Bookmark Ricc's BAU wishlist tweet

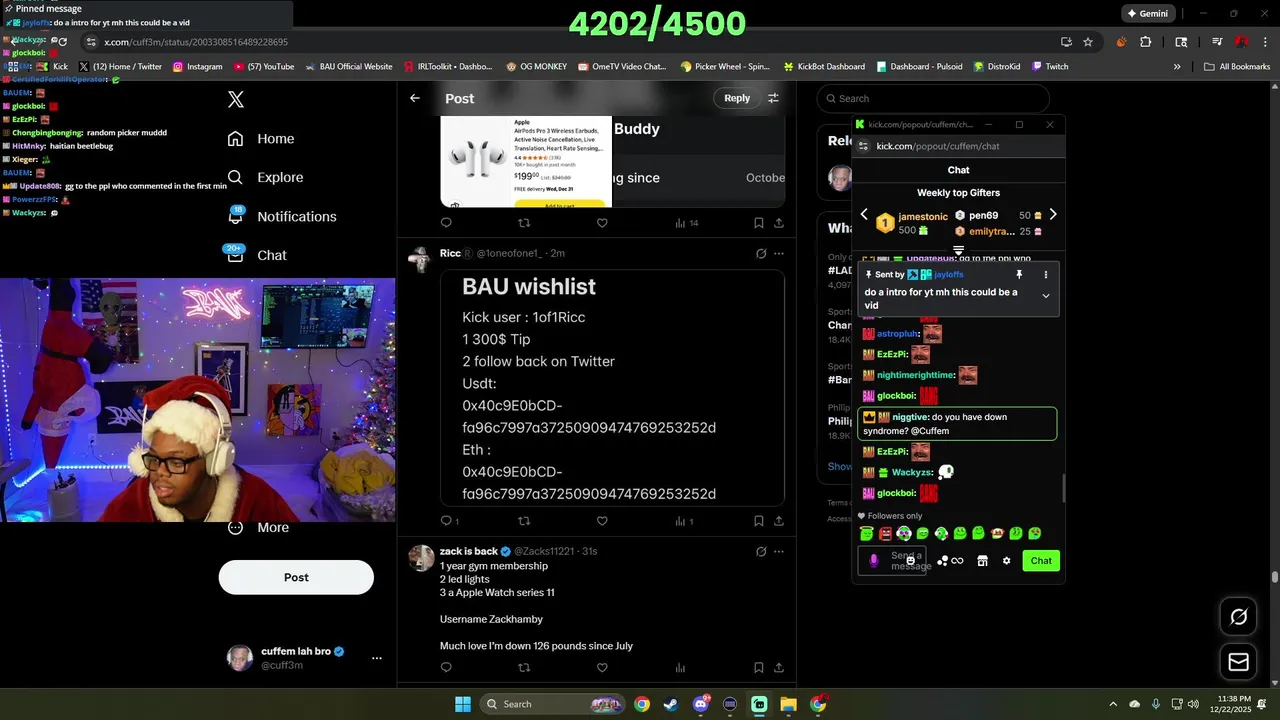[x=759, y=521]
